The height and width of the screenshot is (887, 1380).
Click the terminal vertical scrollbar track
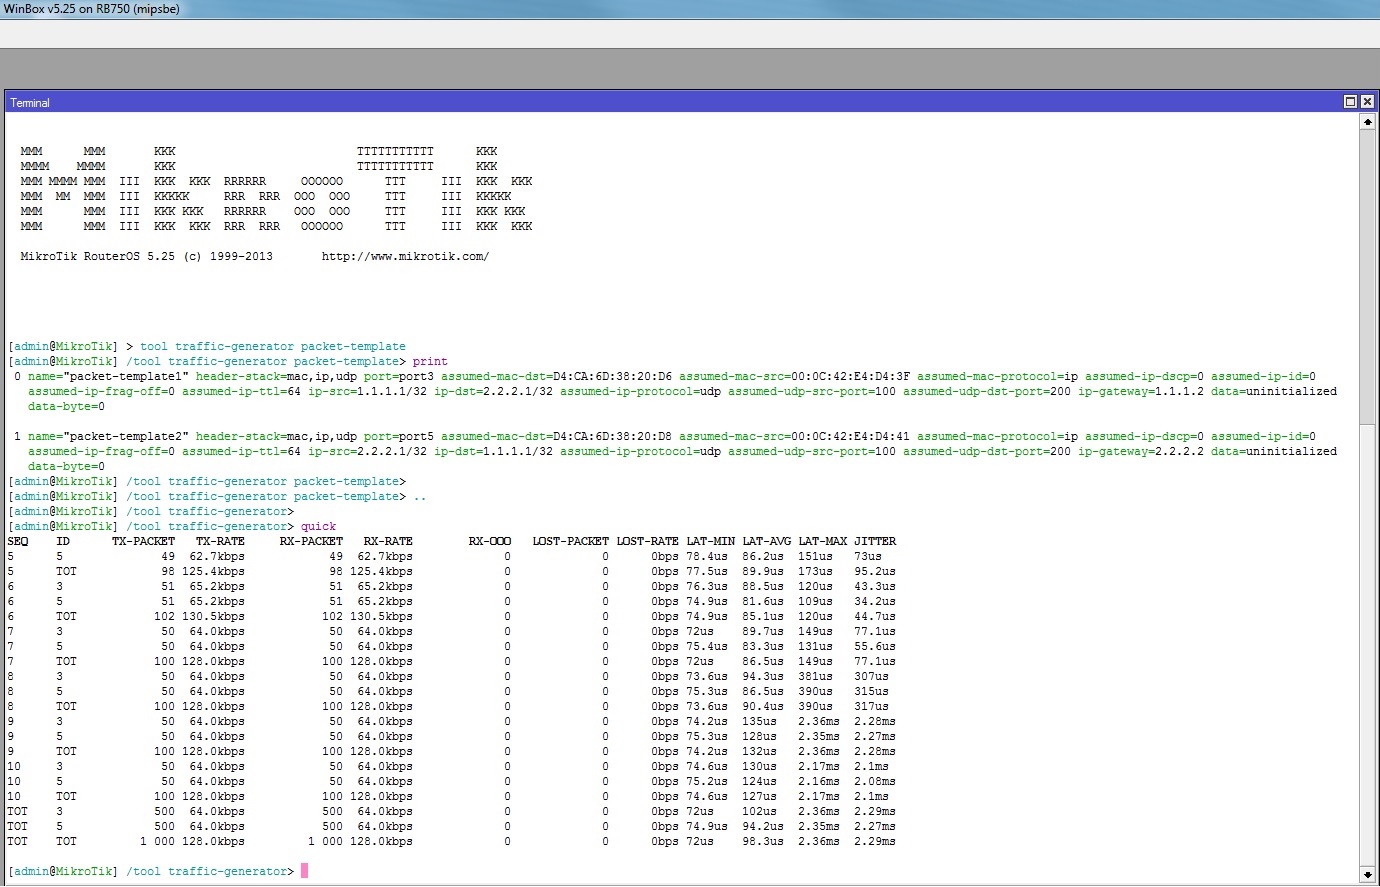(x=1368, y=498)
